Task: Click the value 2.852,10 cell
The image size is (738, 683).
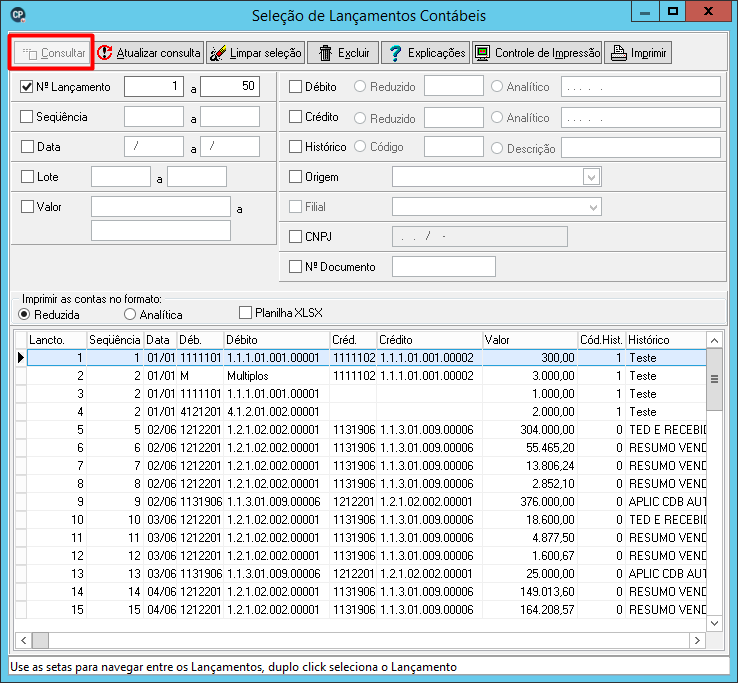Action: point(530,484)
